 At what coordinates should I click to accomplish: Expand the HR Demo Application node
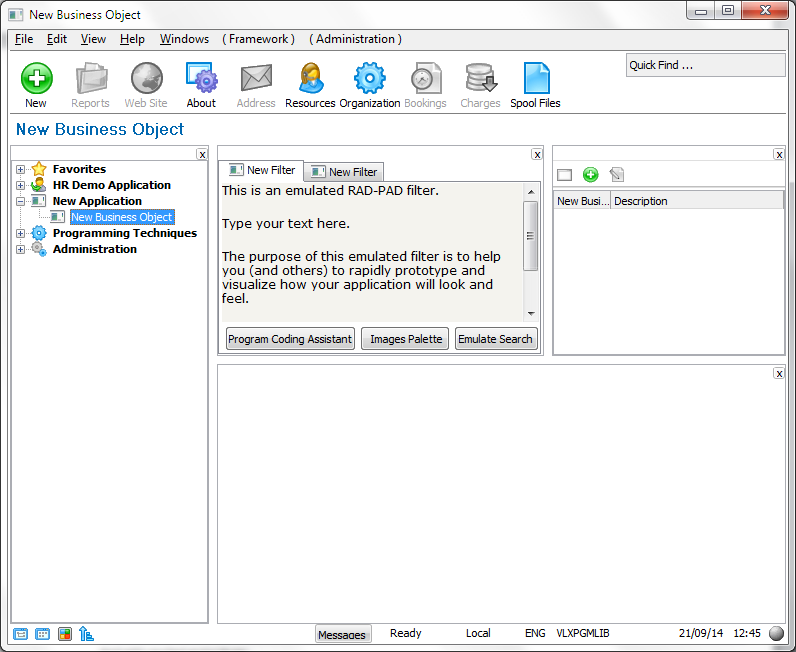click(x=20, y=185)
